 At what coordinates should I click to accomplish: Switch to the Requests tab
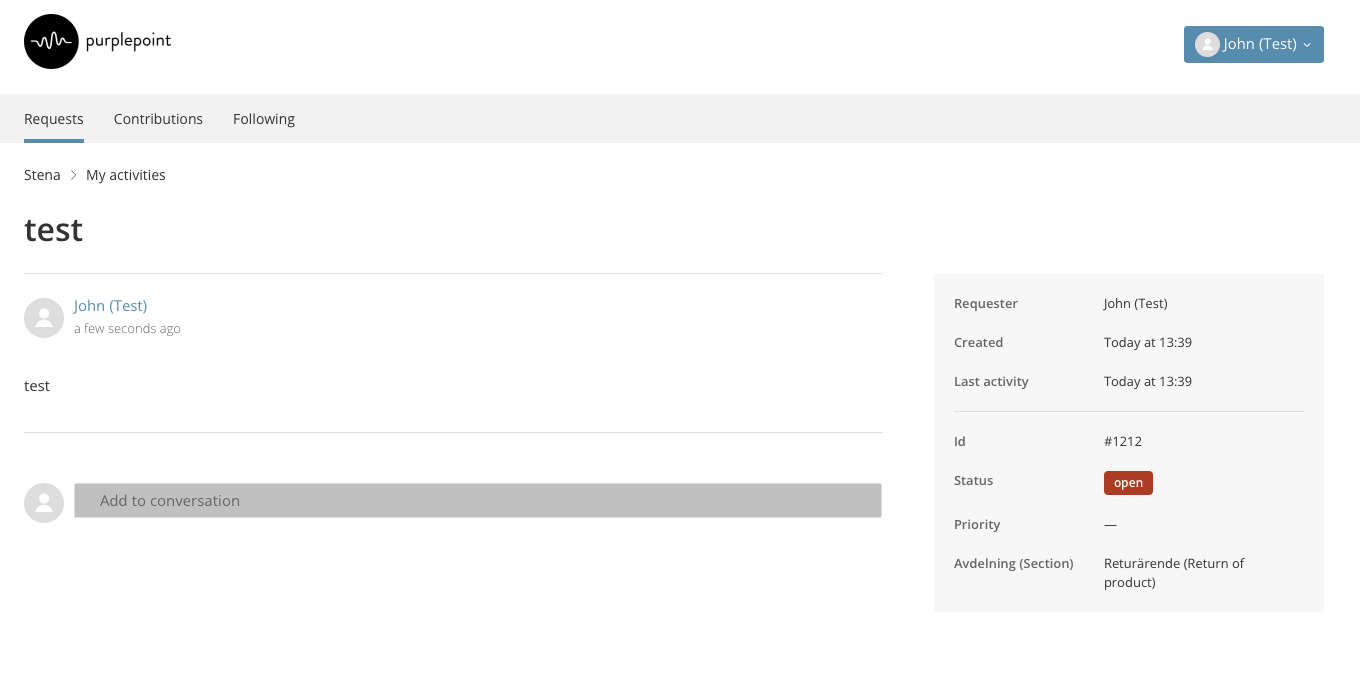point(54,119)
